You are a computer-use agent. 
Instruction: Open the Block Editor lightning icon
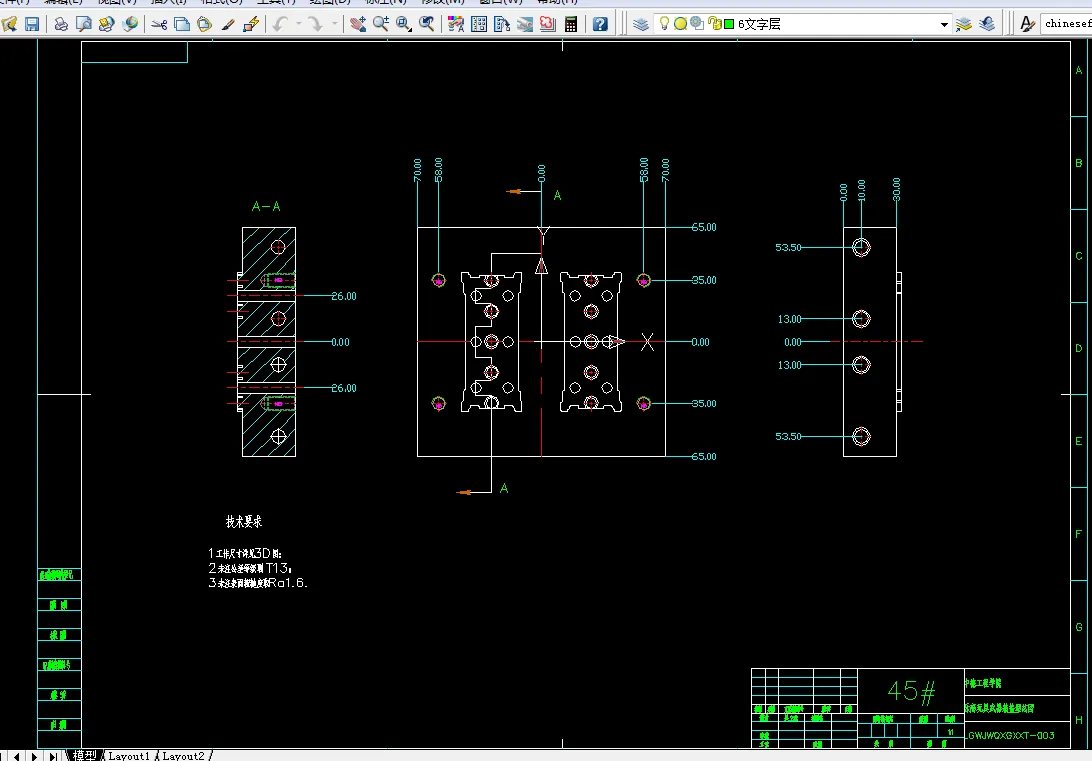coord(251,24)
